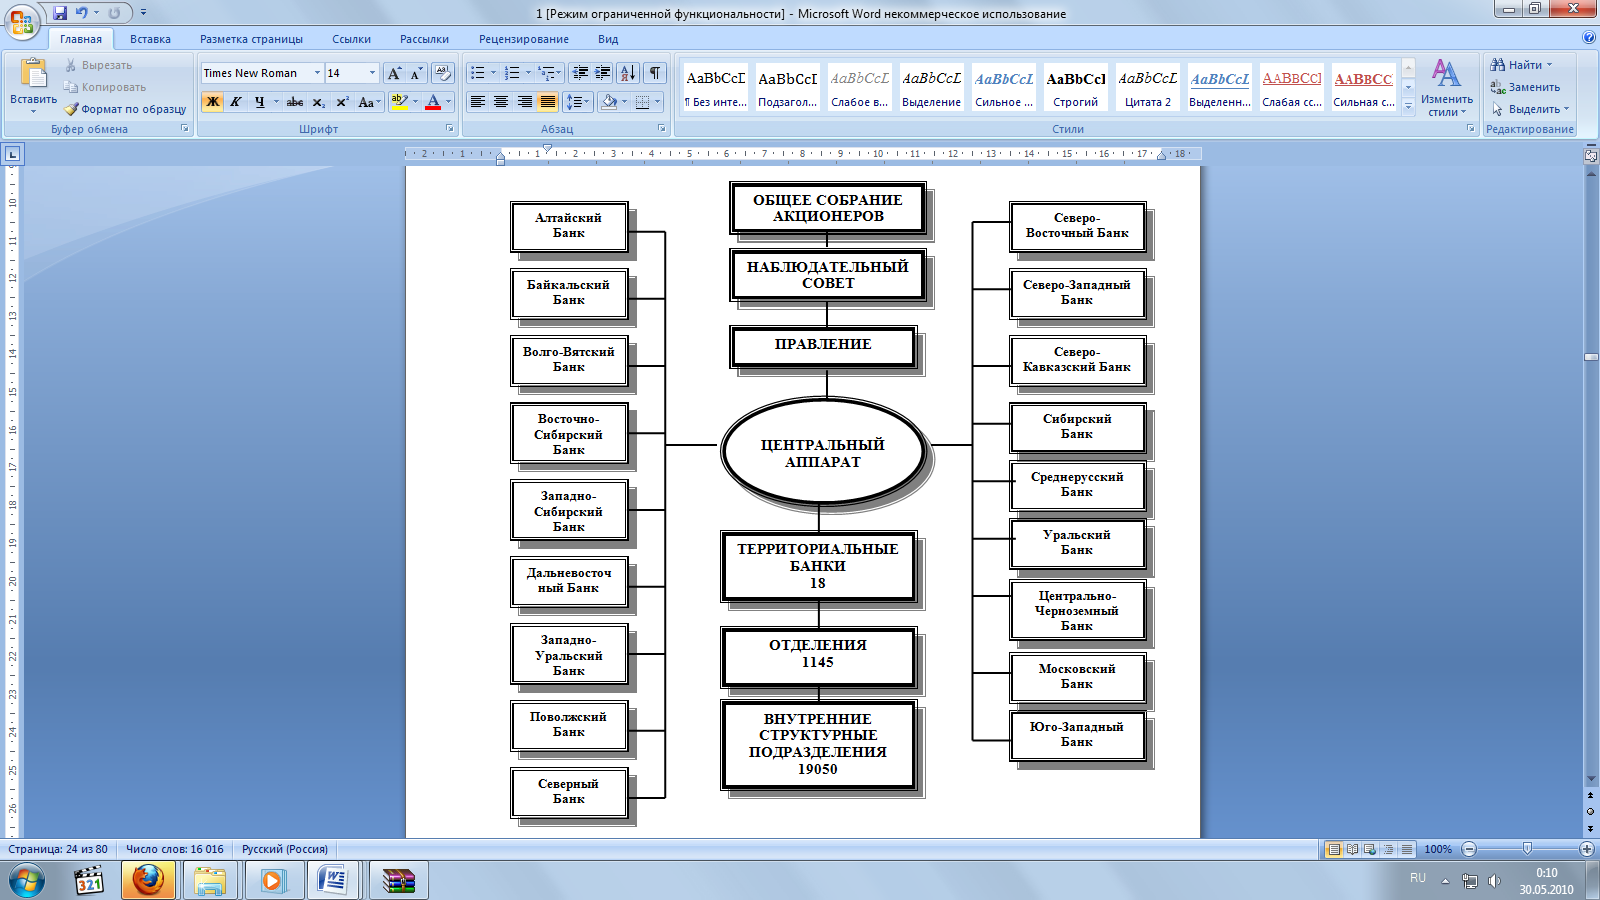Click the WinRAR icon on taskbar

click(399, 881)
